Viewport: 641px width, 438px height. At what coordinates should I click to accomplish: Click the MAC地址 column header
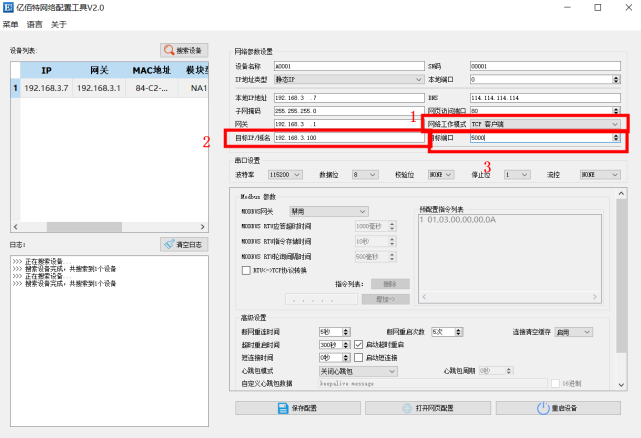tap(151, 70)
